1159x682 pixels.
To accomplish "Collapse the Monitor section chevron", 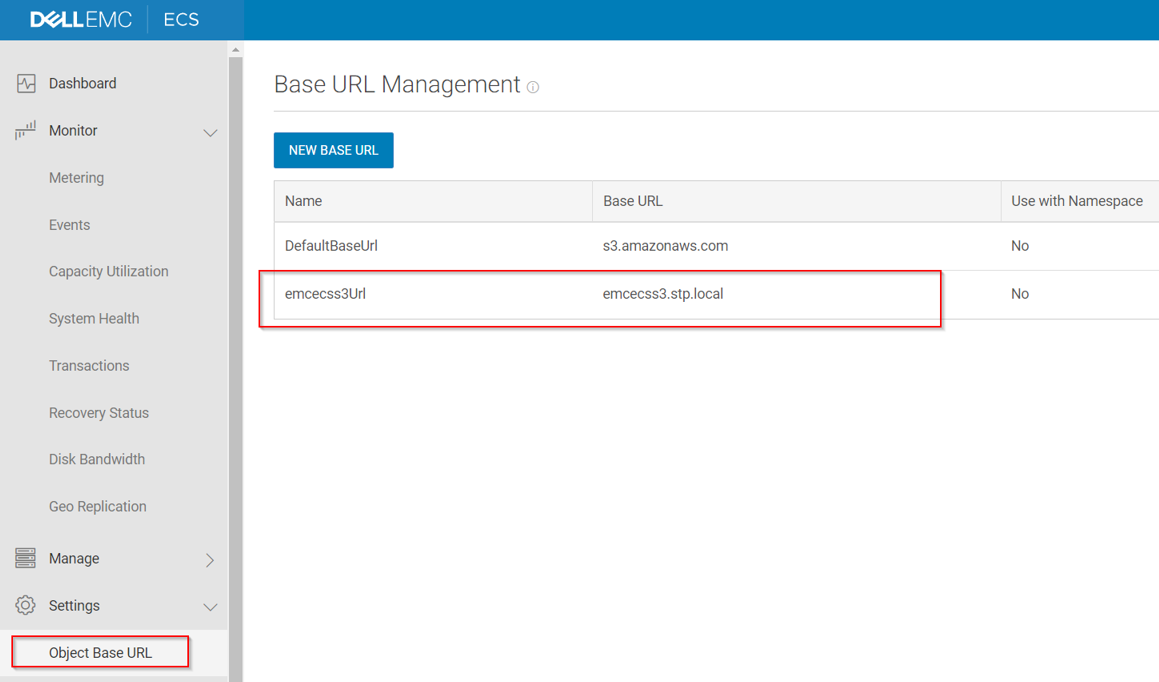I will tap(210, 132).
